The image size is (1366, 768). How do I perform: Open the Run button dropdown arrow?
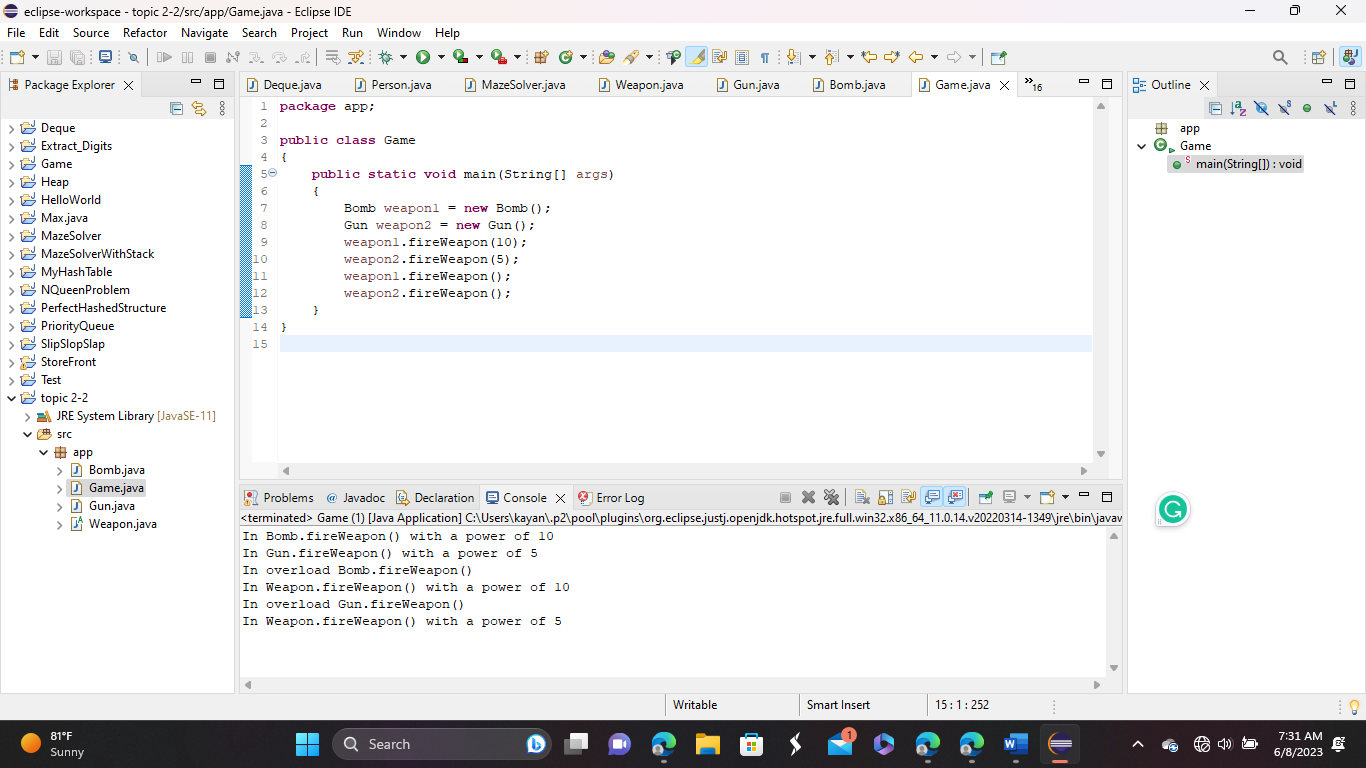pyautogui.click(x=441, y=57)
